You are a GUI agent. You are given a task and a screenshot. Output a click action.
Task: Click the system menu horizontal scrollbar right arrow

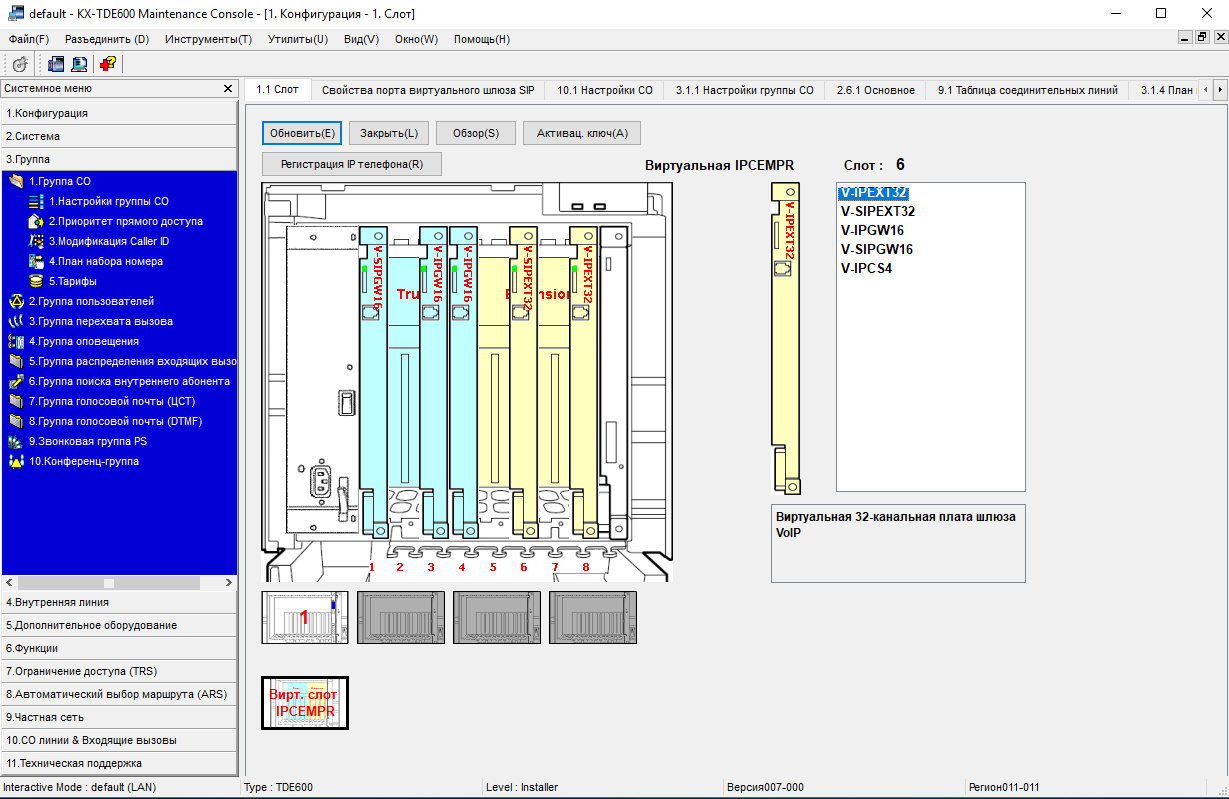[x=228, y=582]
